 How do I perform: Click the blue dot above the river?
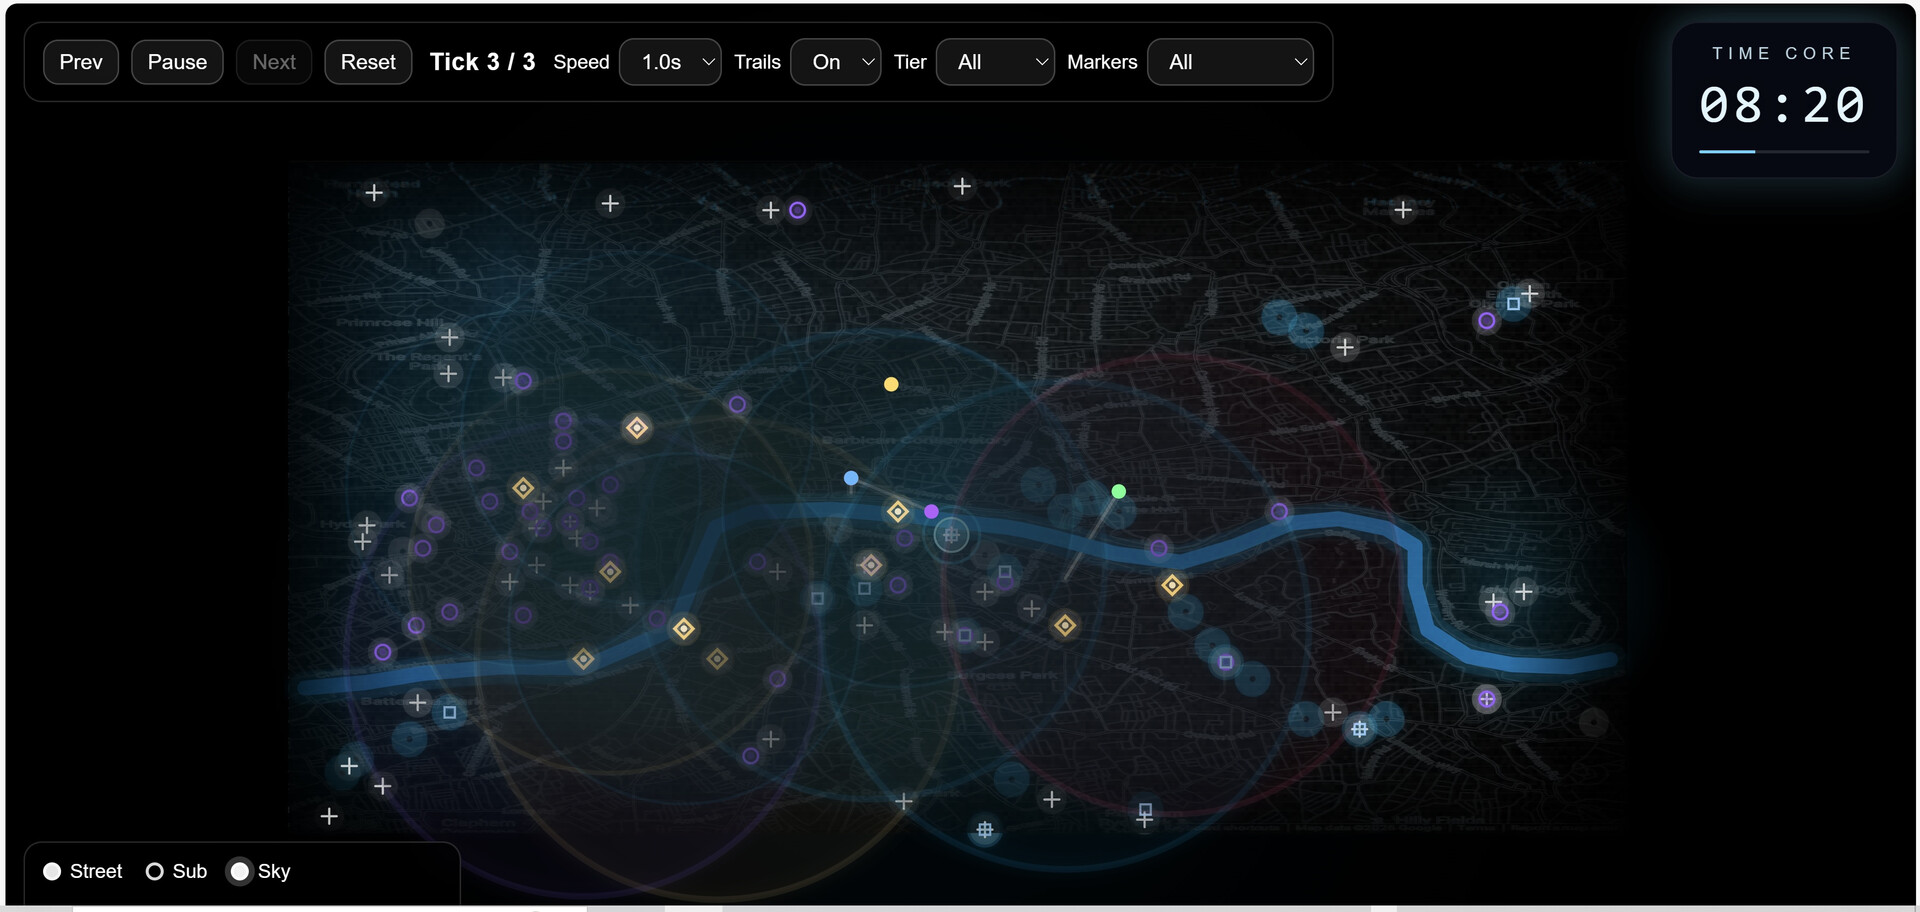coord(850,478)
